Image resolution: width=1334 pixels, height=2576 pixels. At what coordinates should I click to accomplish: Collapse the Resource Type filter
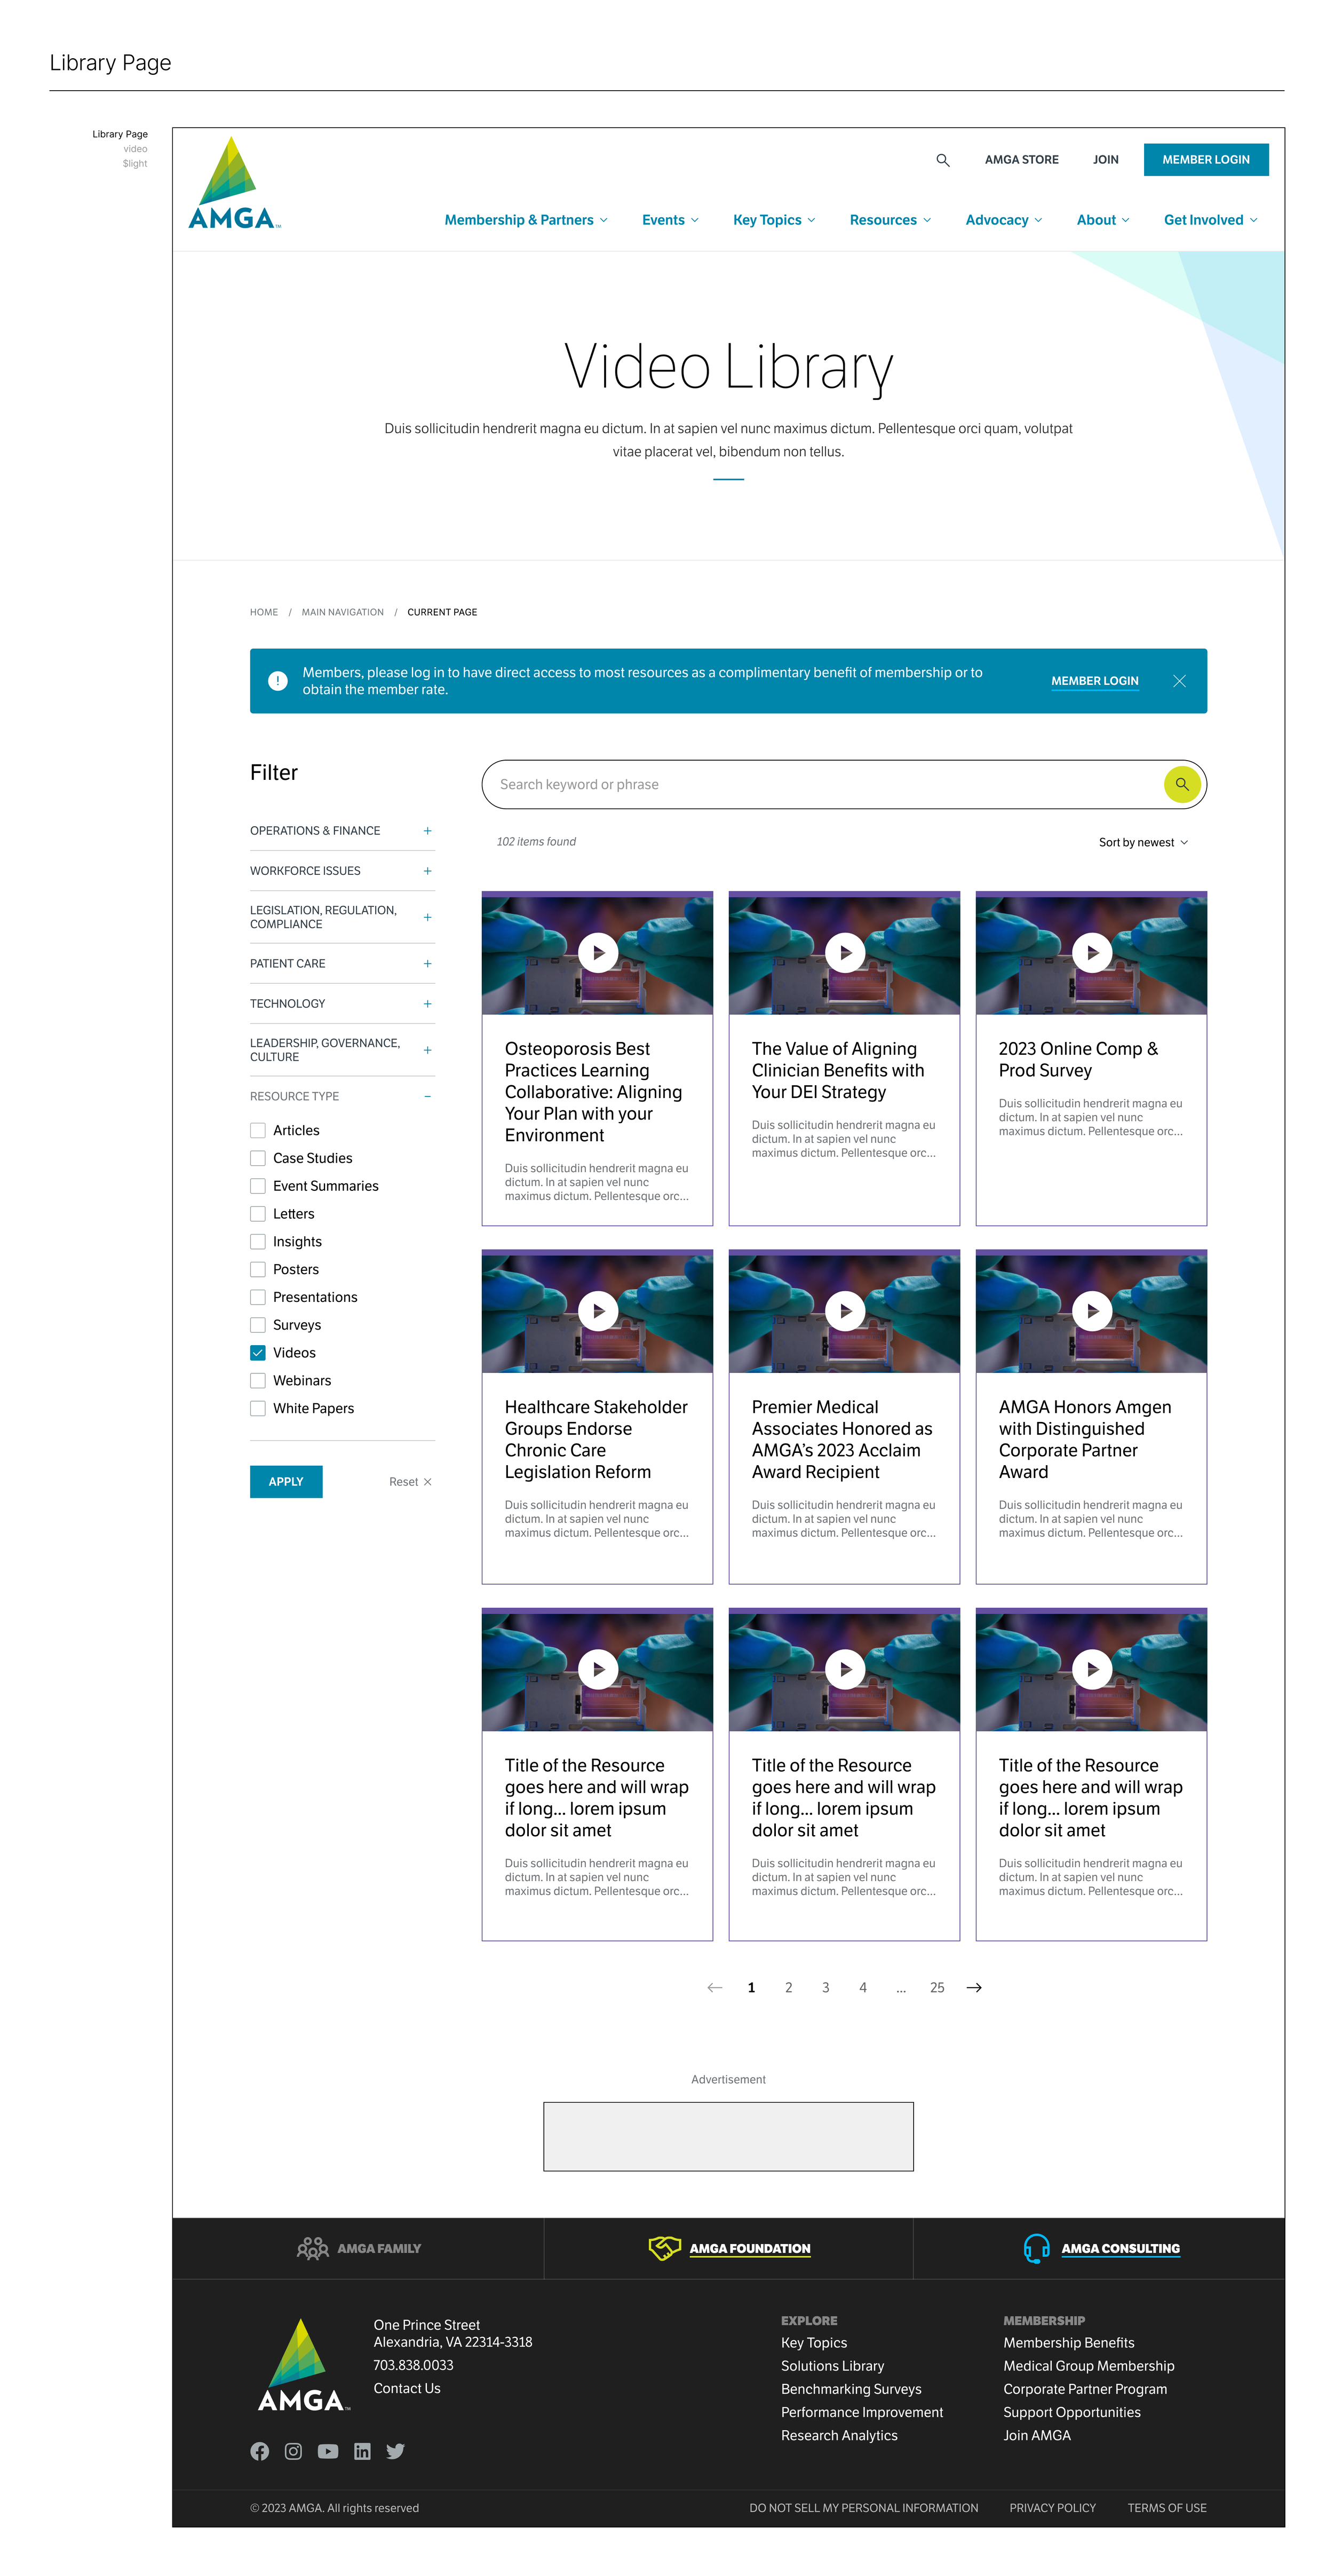pyautogui.click(x=342, y=1096)
